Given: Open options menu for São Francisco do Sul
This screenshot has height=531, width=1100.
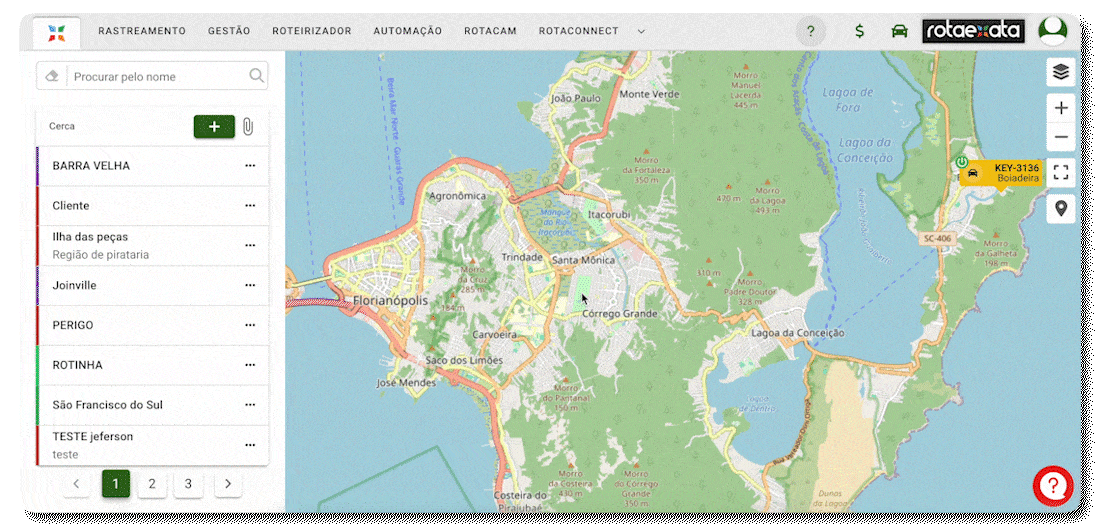Looking at the screenshot, I should pyautogui.click(x=250, y=405).
